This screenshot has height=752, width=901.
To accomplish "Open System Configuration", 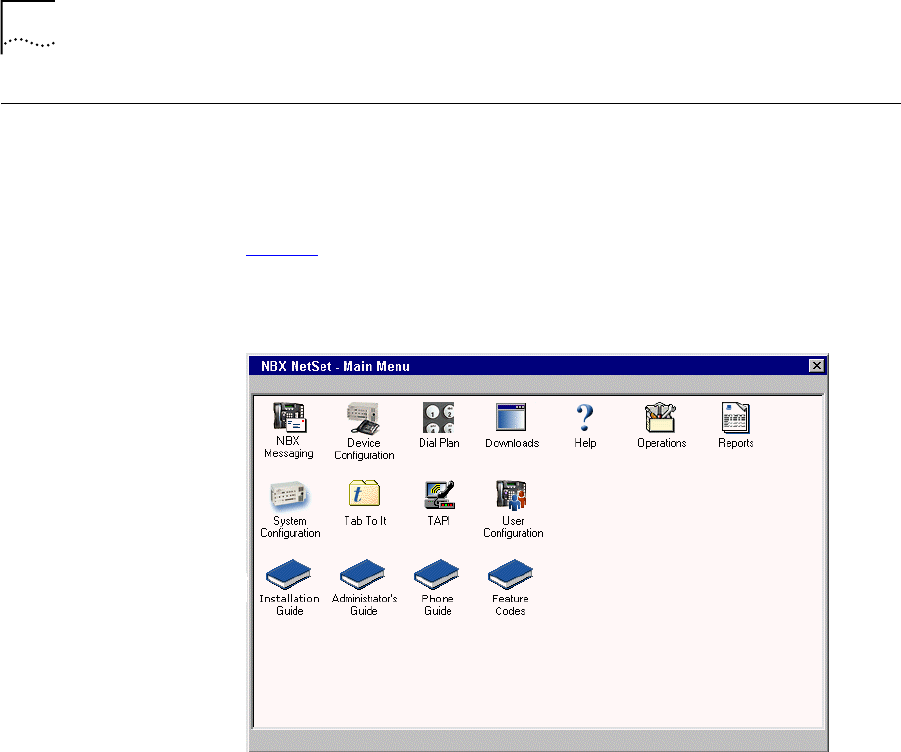I will (x=289, y=495).
